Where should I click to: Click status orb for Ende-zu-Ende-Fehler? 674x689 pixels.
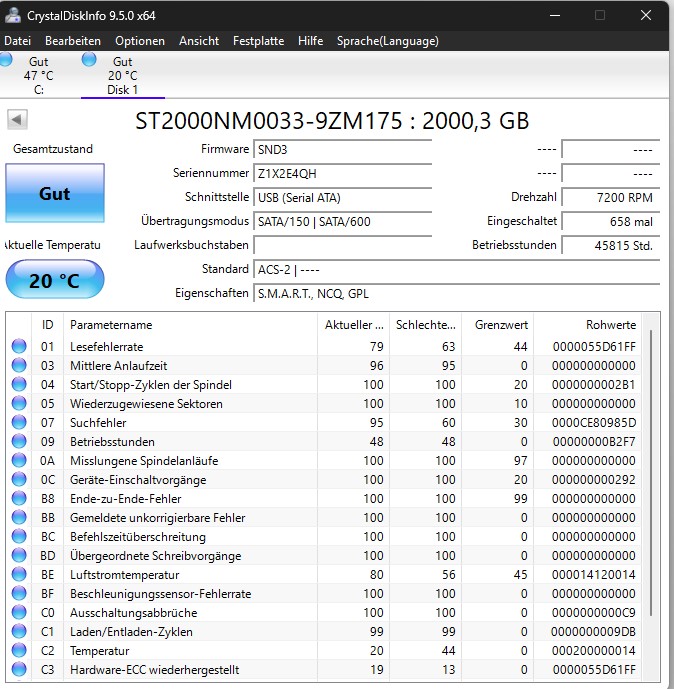[x=19, y=498]
